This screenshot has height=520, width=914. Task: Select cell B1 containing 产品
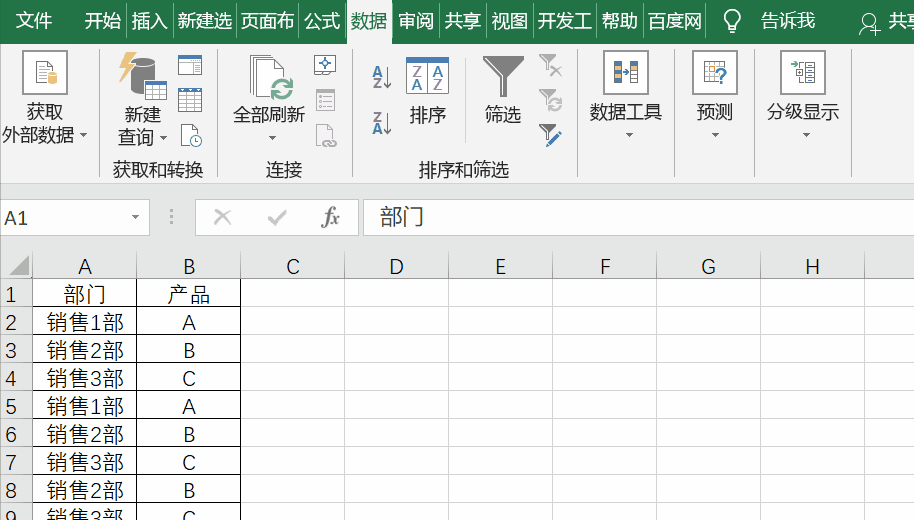[189, 294]
